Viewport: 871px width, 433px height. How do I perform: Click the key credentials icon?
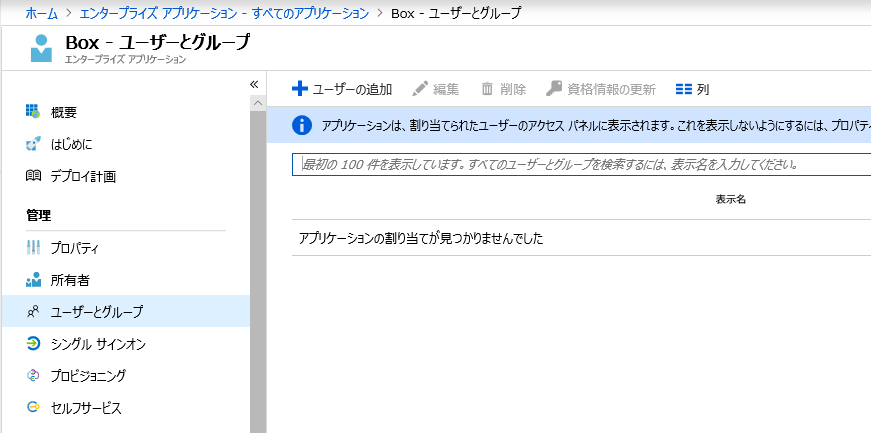click(x=554, y=89)
